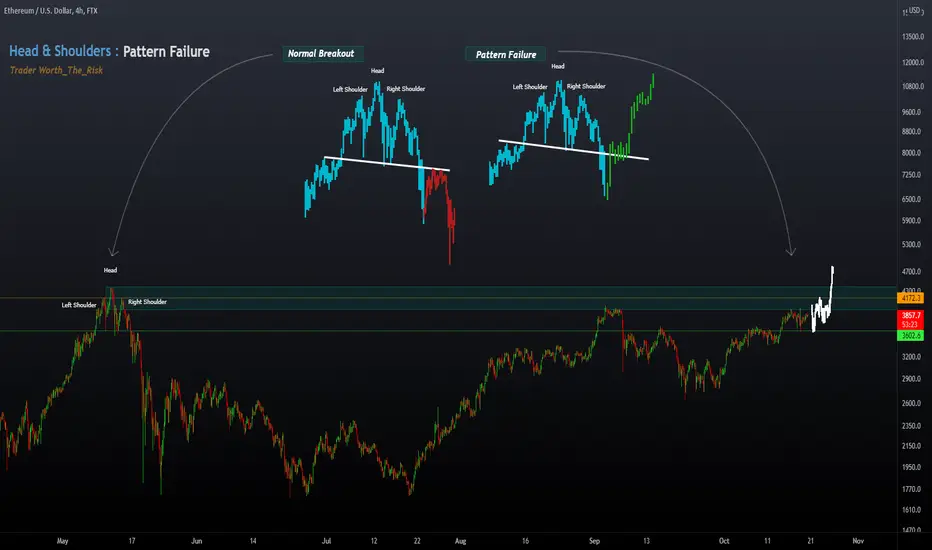
Task: Click the '16' date on time axis
Action: 525,541
